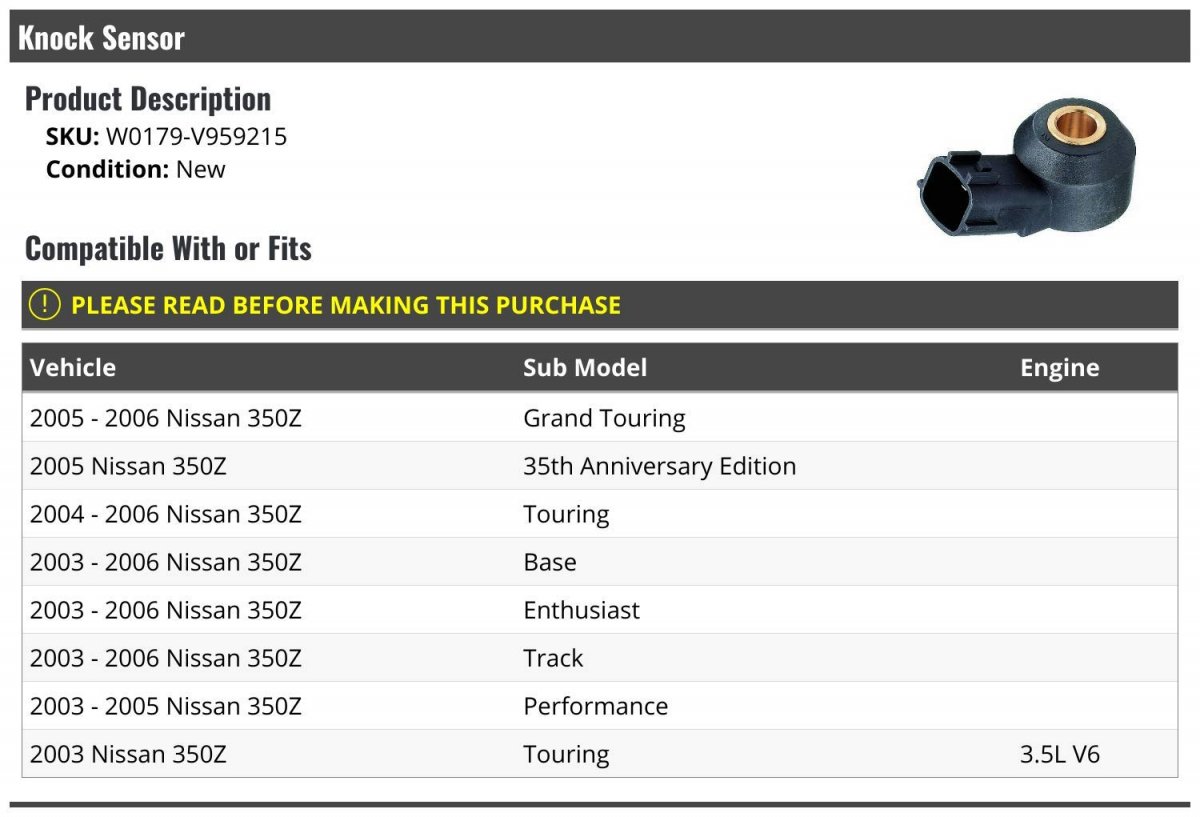
Task: Click the 2004 - 2006 Nissan 350Z vehicle cell
Action: coord(165,514)
